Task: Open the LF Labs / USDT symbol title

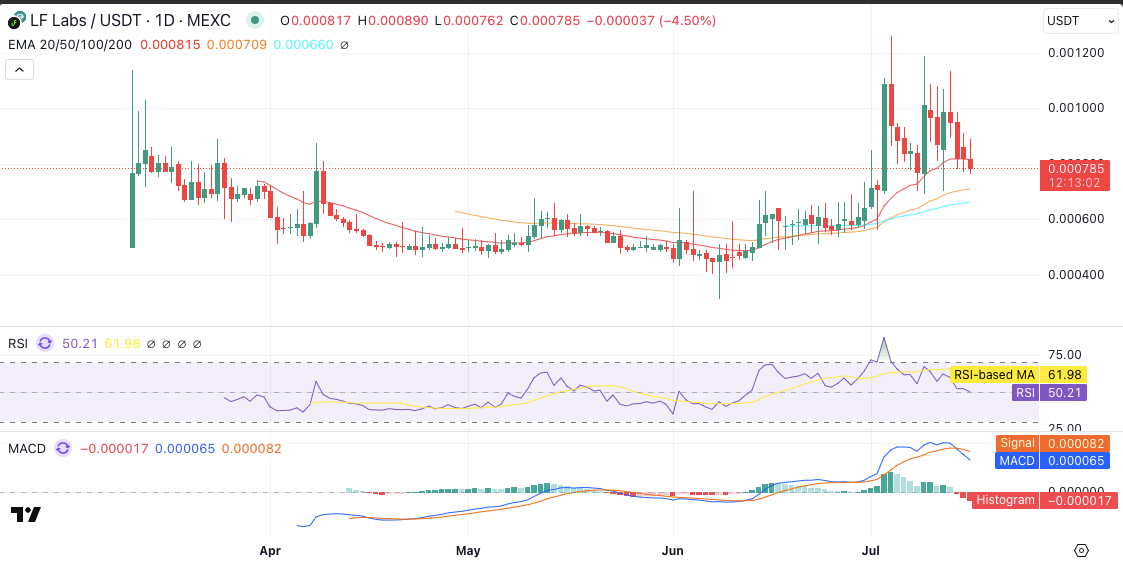Action: point(132,20)
